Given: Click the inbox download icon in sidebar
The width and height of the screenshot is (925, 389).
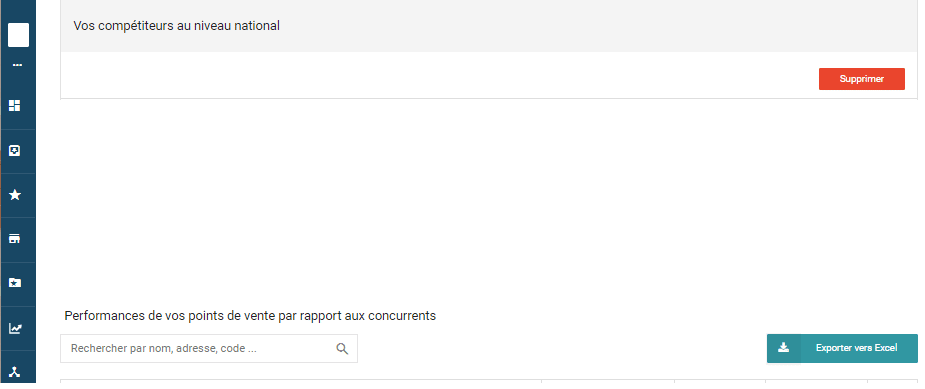Looking at the screenshot, I should 15,151.
